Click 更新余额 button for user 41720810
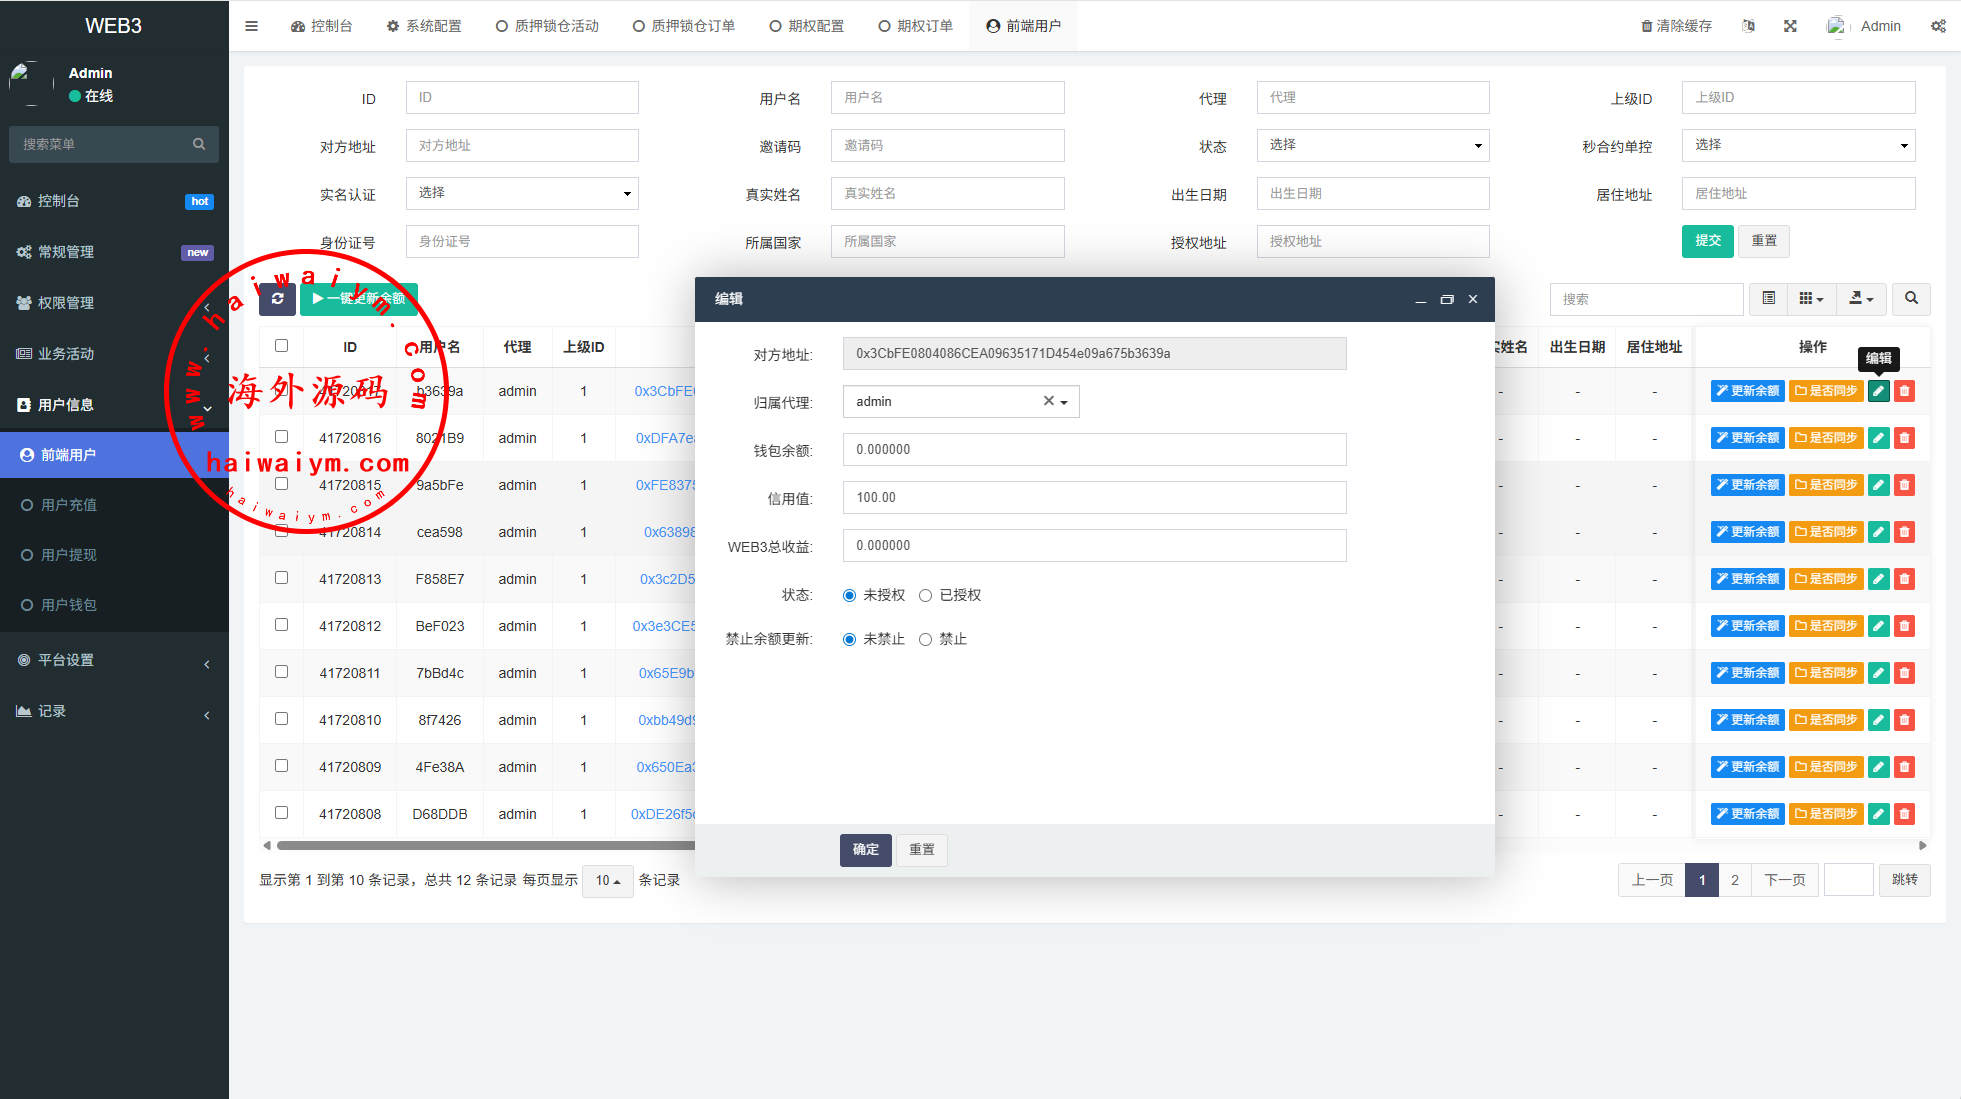1961x1099 pixels. (x=1747, y=720)
